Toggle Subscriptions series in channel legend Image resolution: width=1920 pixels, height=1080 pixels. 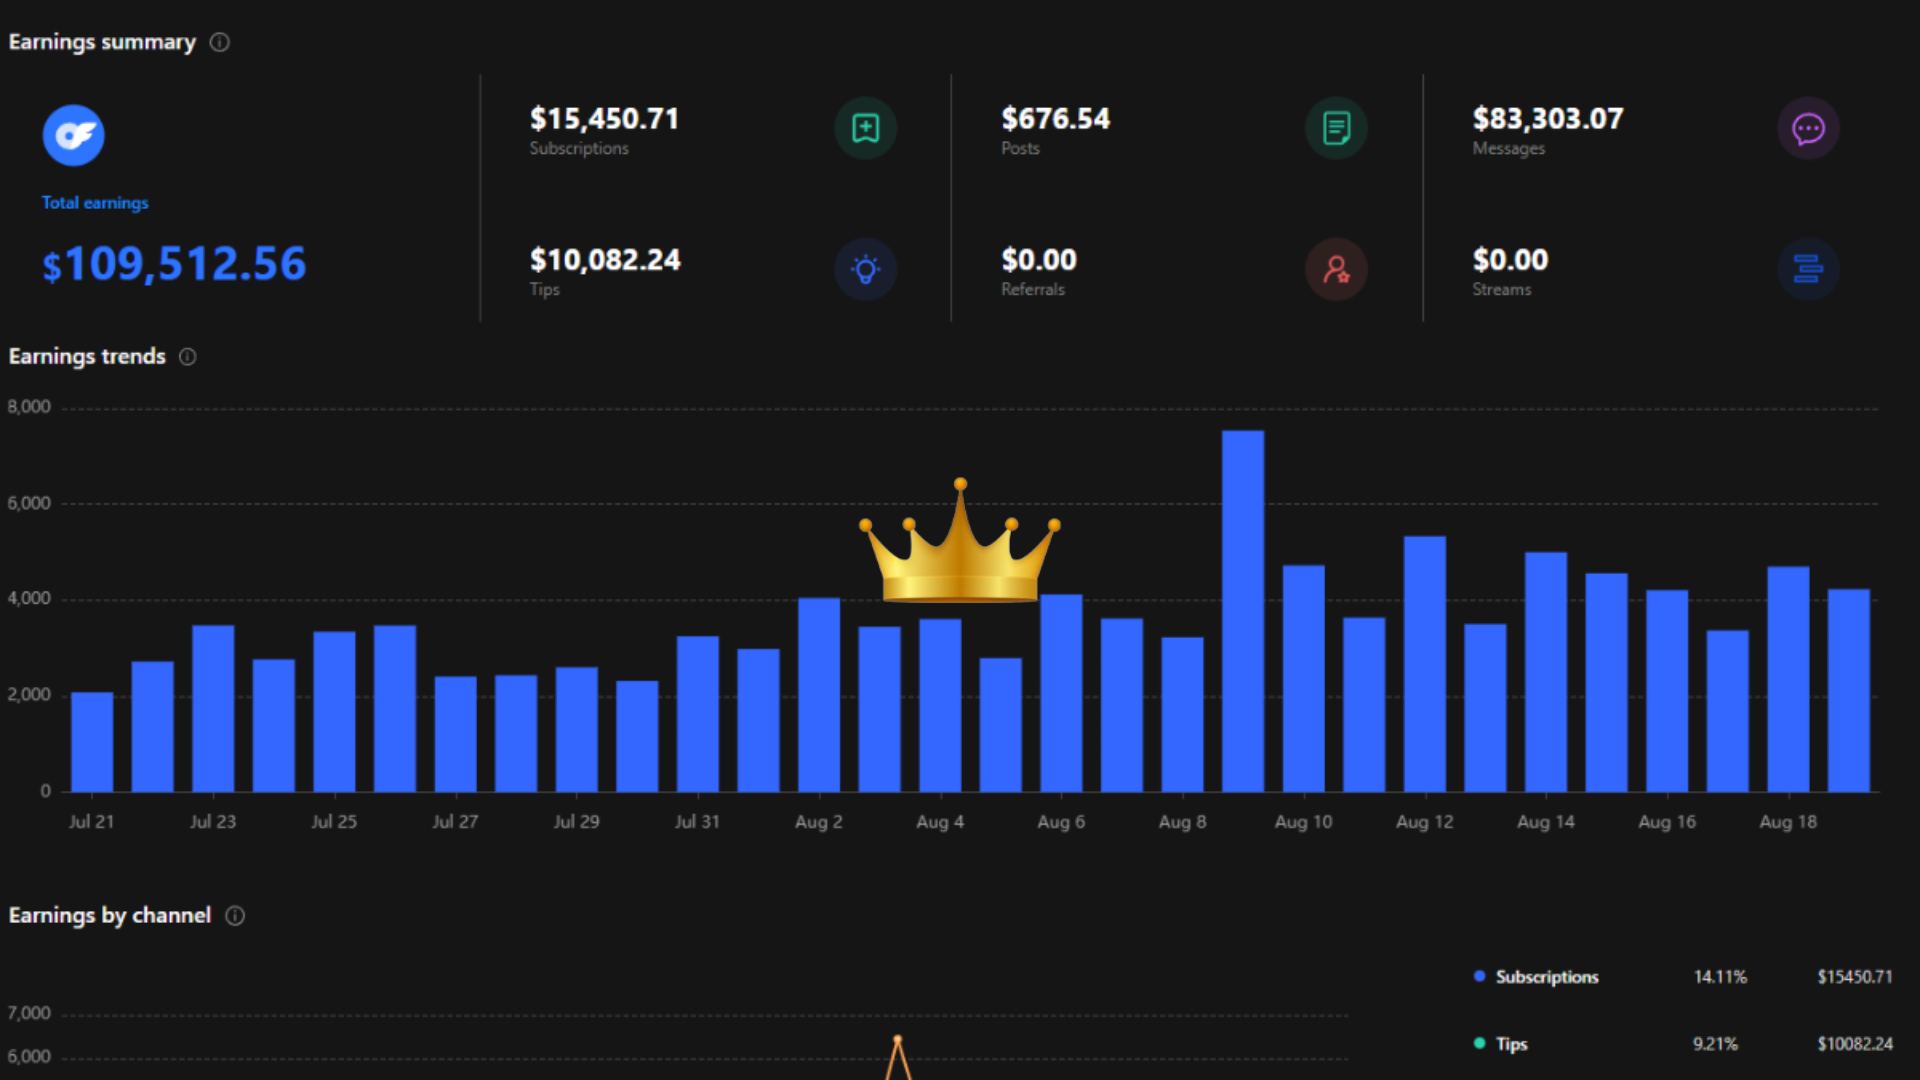point(1546,977)
